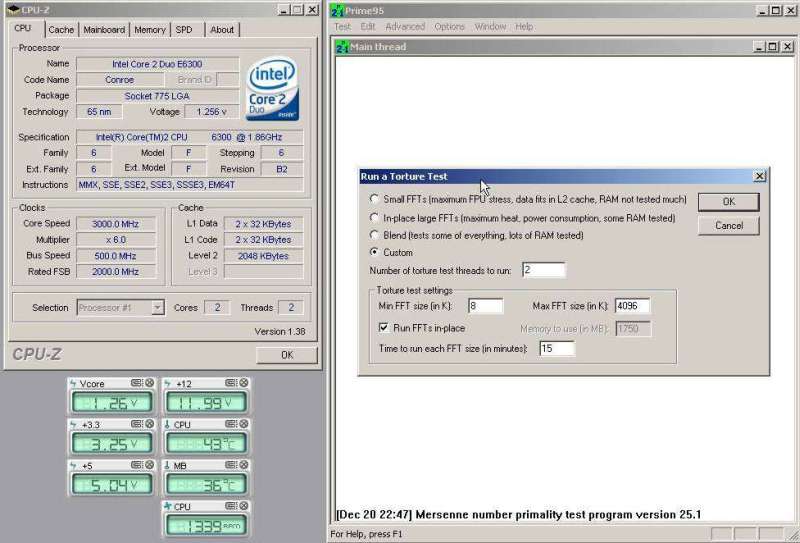Image resolution: width=800 pixels, height=543 pixels.
Task: Click the Memory to use field
Action: coord(633,329)
